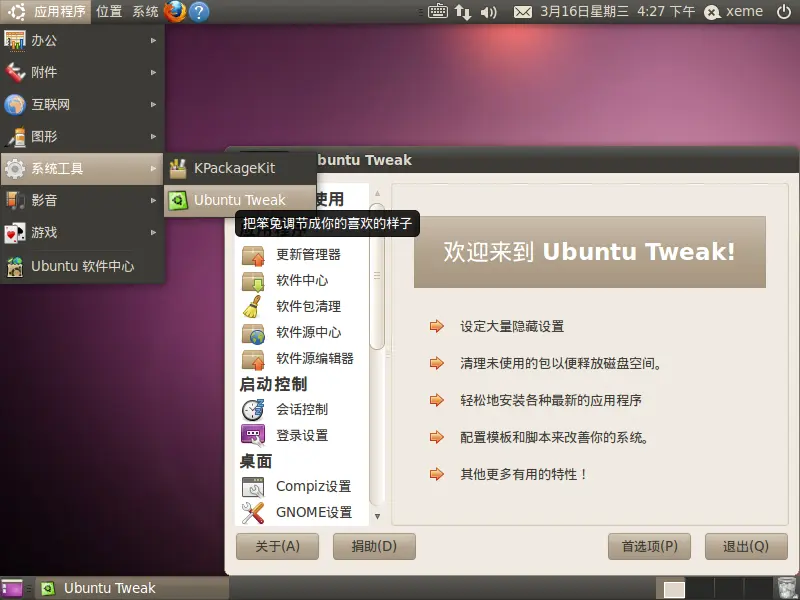800x600 pixels.
Task: Click the sidebar scroll down arrow
Action: 377,516
